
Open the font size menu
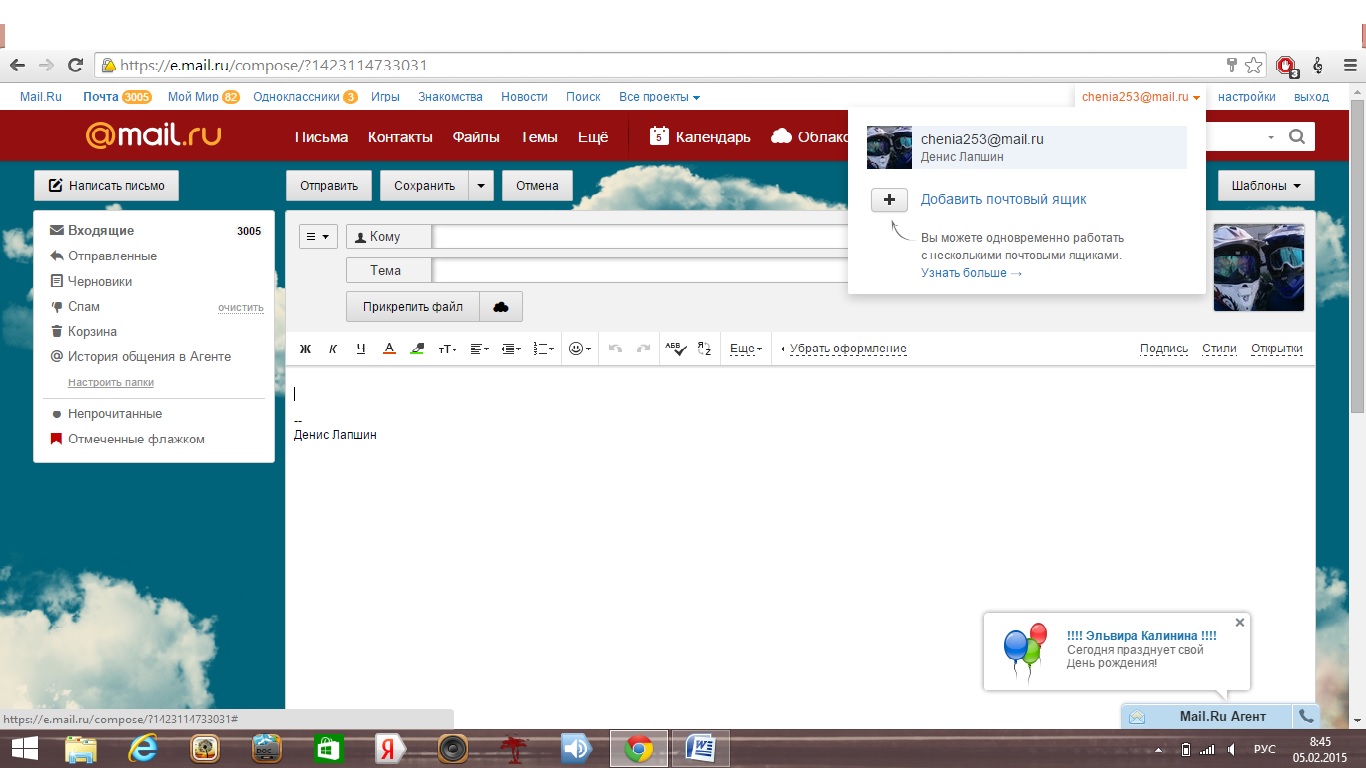coord(447,349)
